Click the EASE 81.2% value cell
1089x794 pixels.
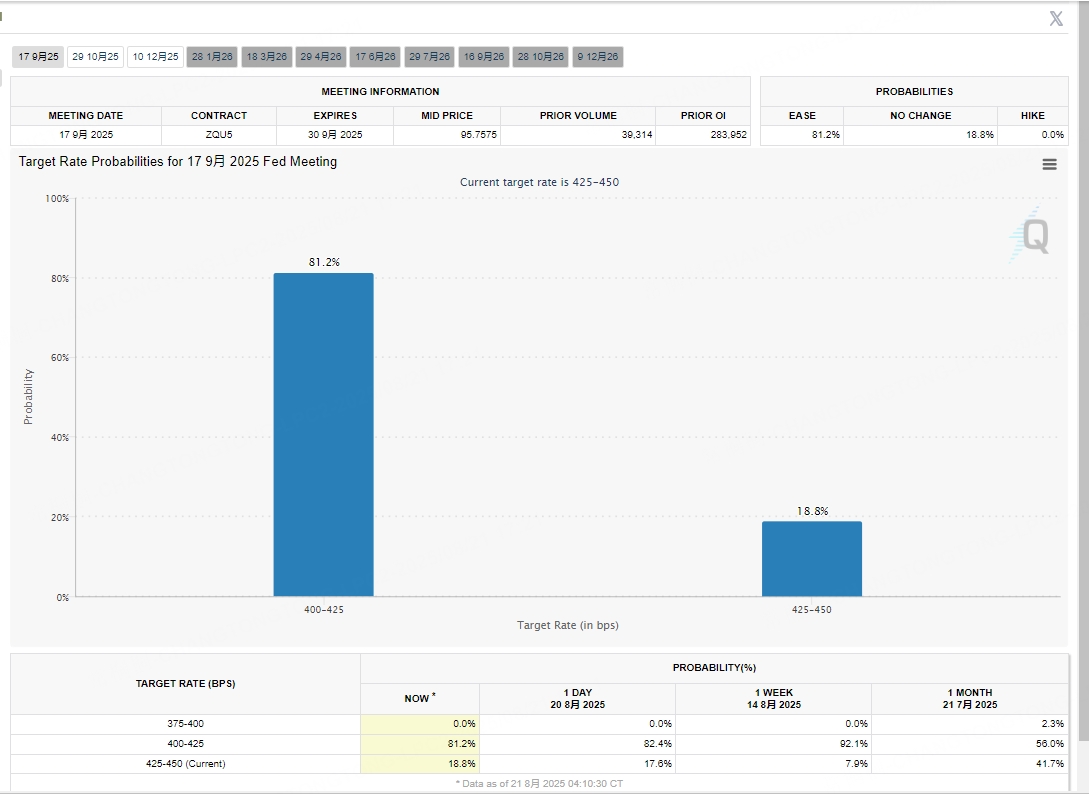coord(802,135)
